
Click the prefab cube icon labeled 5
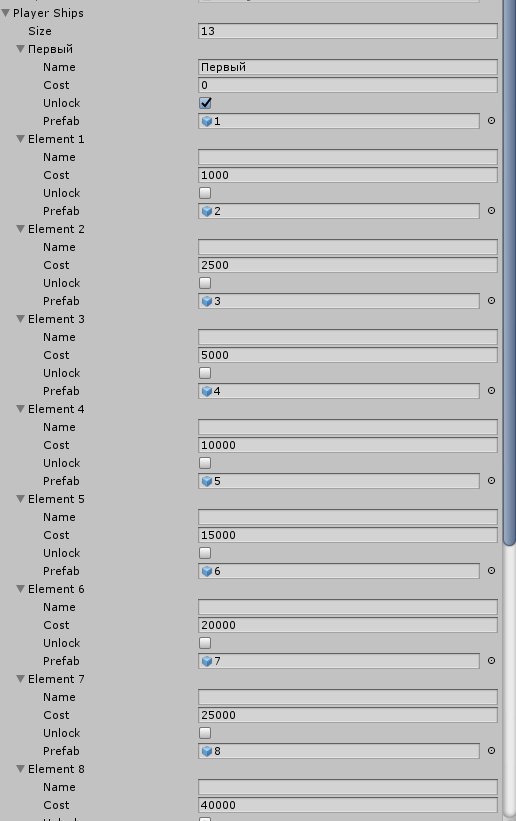coord(207,482)
